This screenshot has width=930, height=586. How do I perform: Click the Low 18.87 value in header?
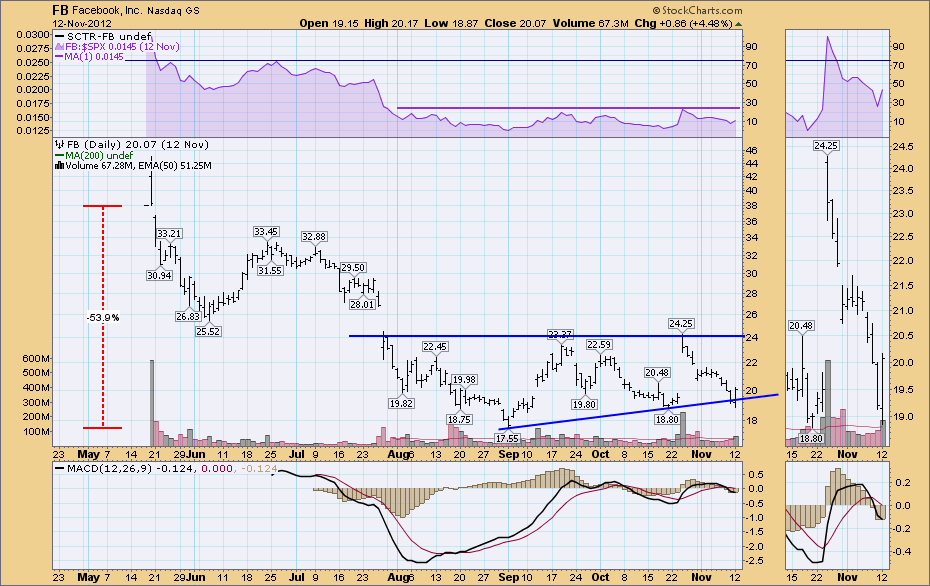coord(451,23)
